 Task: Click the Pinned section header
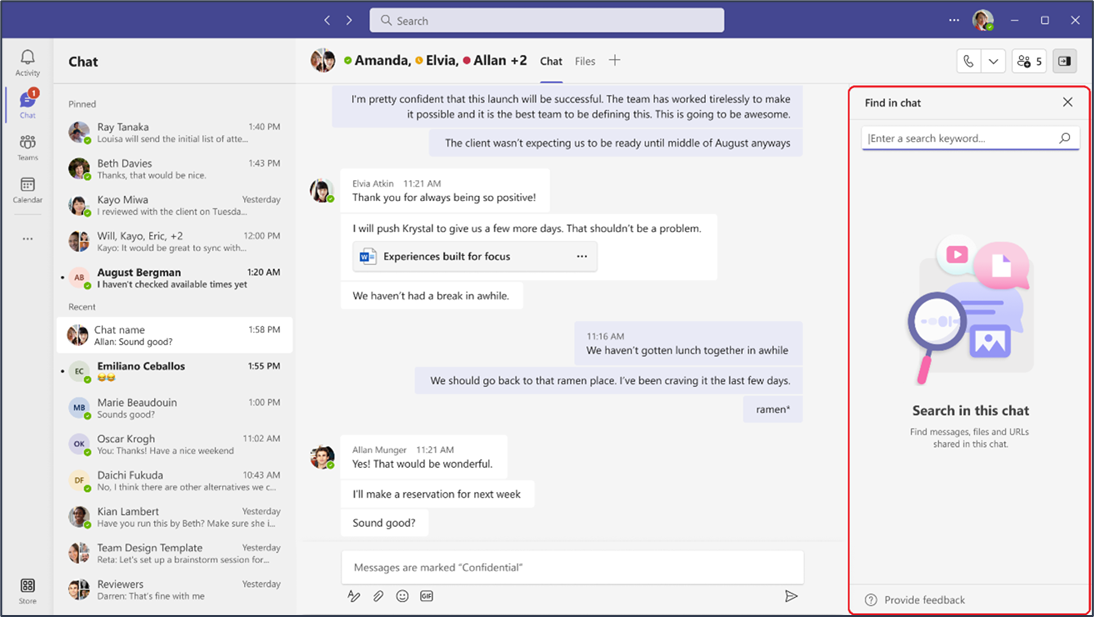click(82, 104)
